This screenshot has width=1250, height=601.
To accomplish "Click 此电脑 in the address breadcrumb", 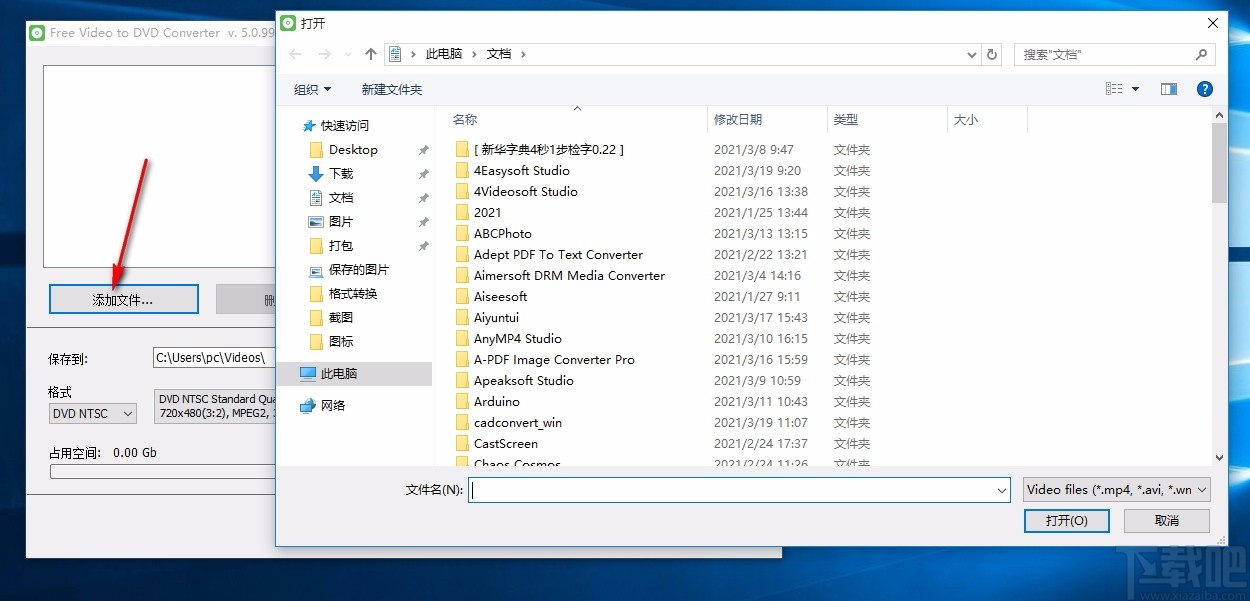I will (x=443, y=53).
